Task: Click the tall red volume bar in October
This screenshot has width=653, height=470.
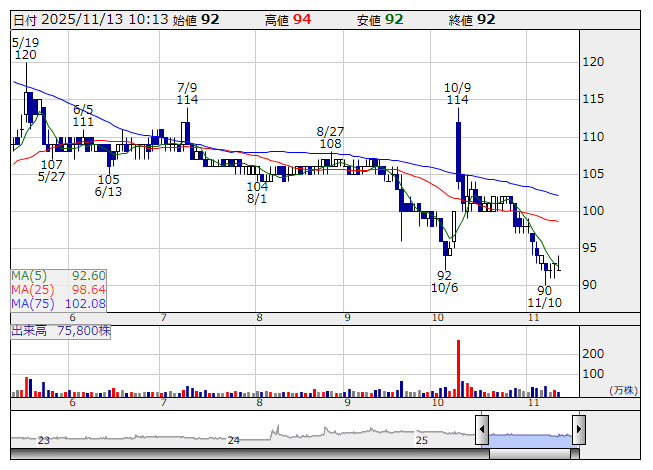Action: 459,368
